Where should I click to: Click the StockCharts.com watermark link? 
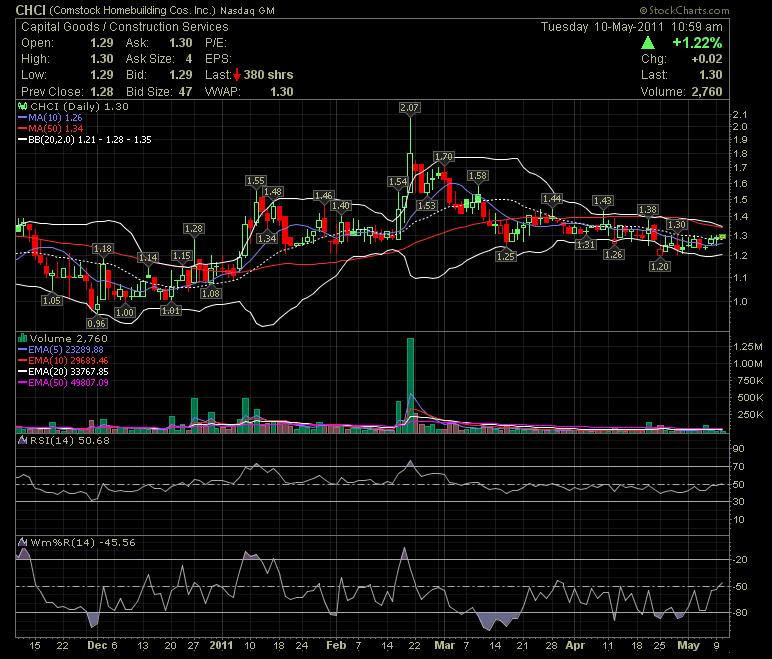coord(684,10)
